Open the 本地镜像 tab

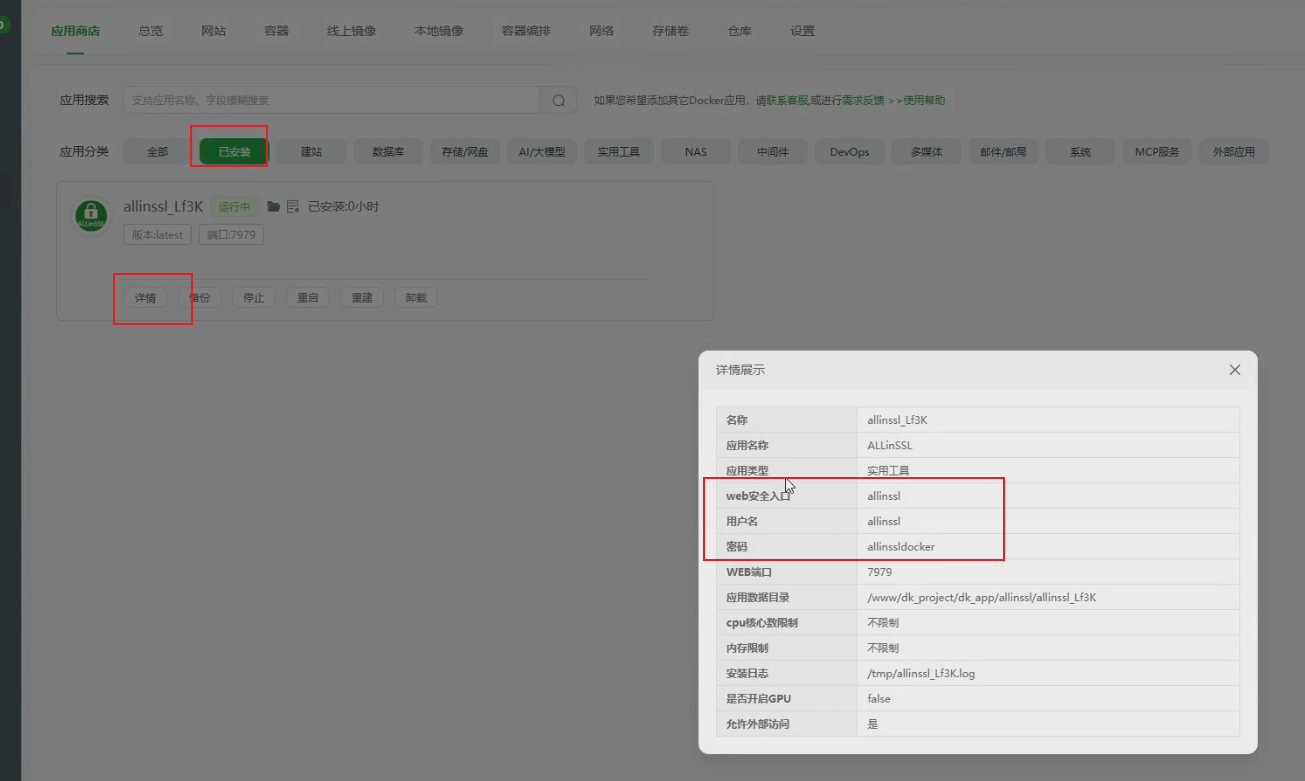[438, 30]
